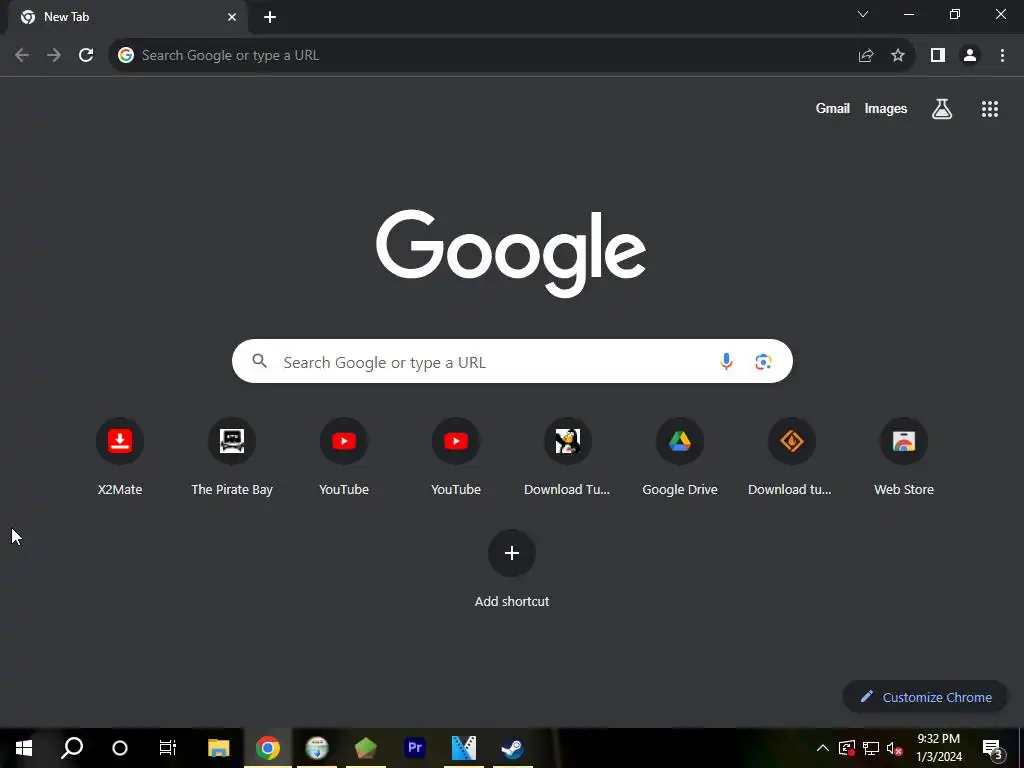The width and height of the screenshot is (1024, 768).
Task: Open the orange Download tu... shortcut
Action: [x=792, y=456]
